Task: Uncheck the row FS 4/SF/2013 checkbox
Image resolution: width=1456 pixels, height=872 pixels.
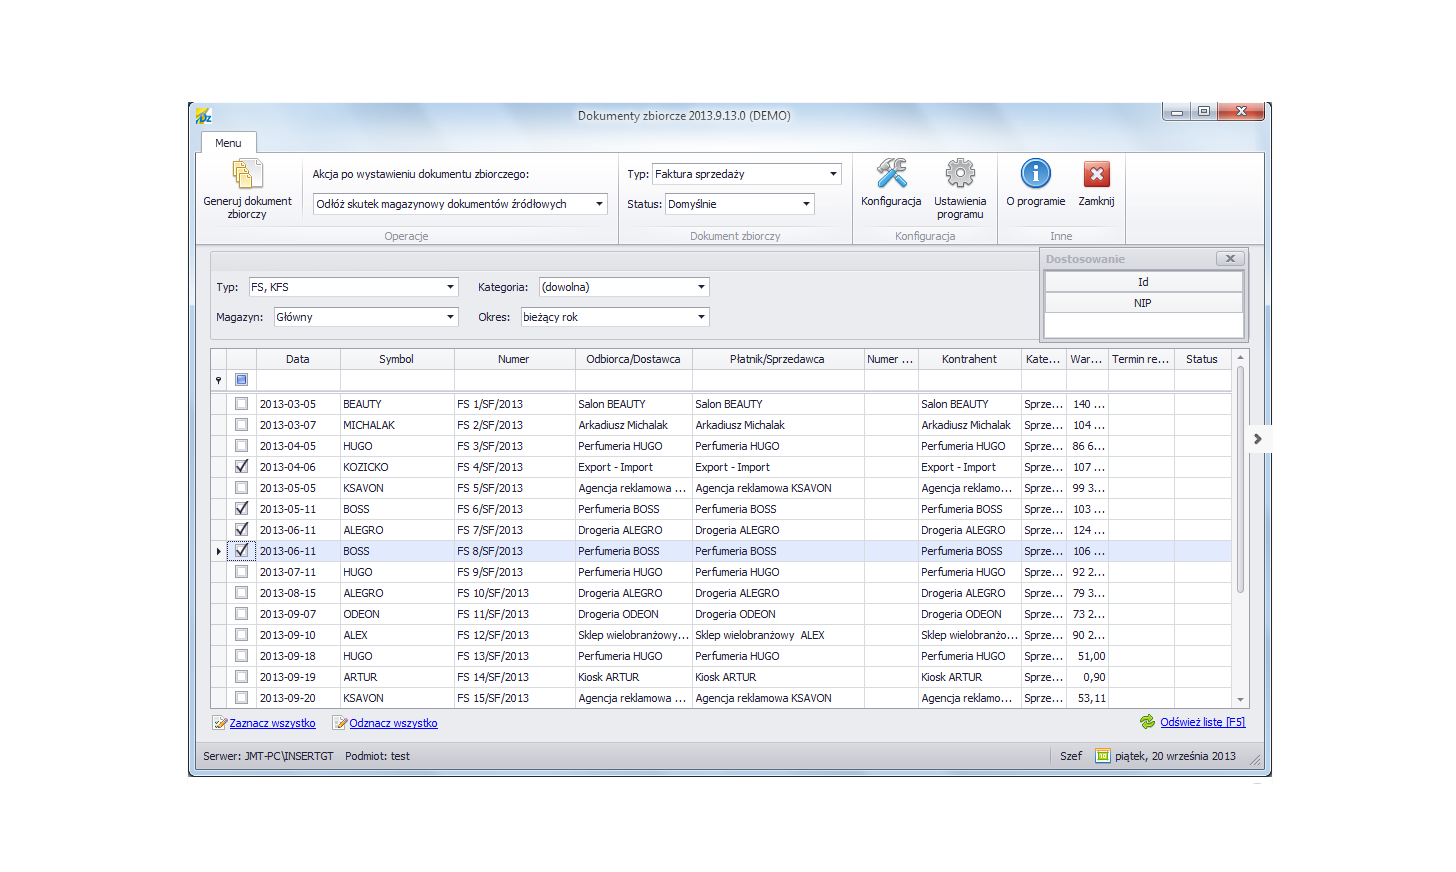Action: pos(241,467)
